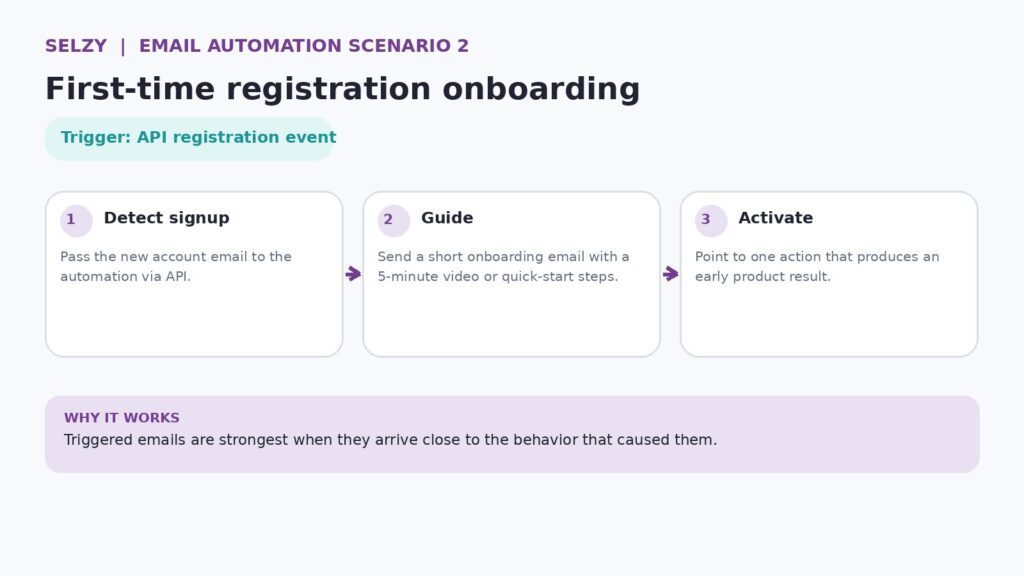Viewport: 1024px width, 576px height.
Task: Select the SELZY brand text
Action: point(76,46)
